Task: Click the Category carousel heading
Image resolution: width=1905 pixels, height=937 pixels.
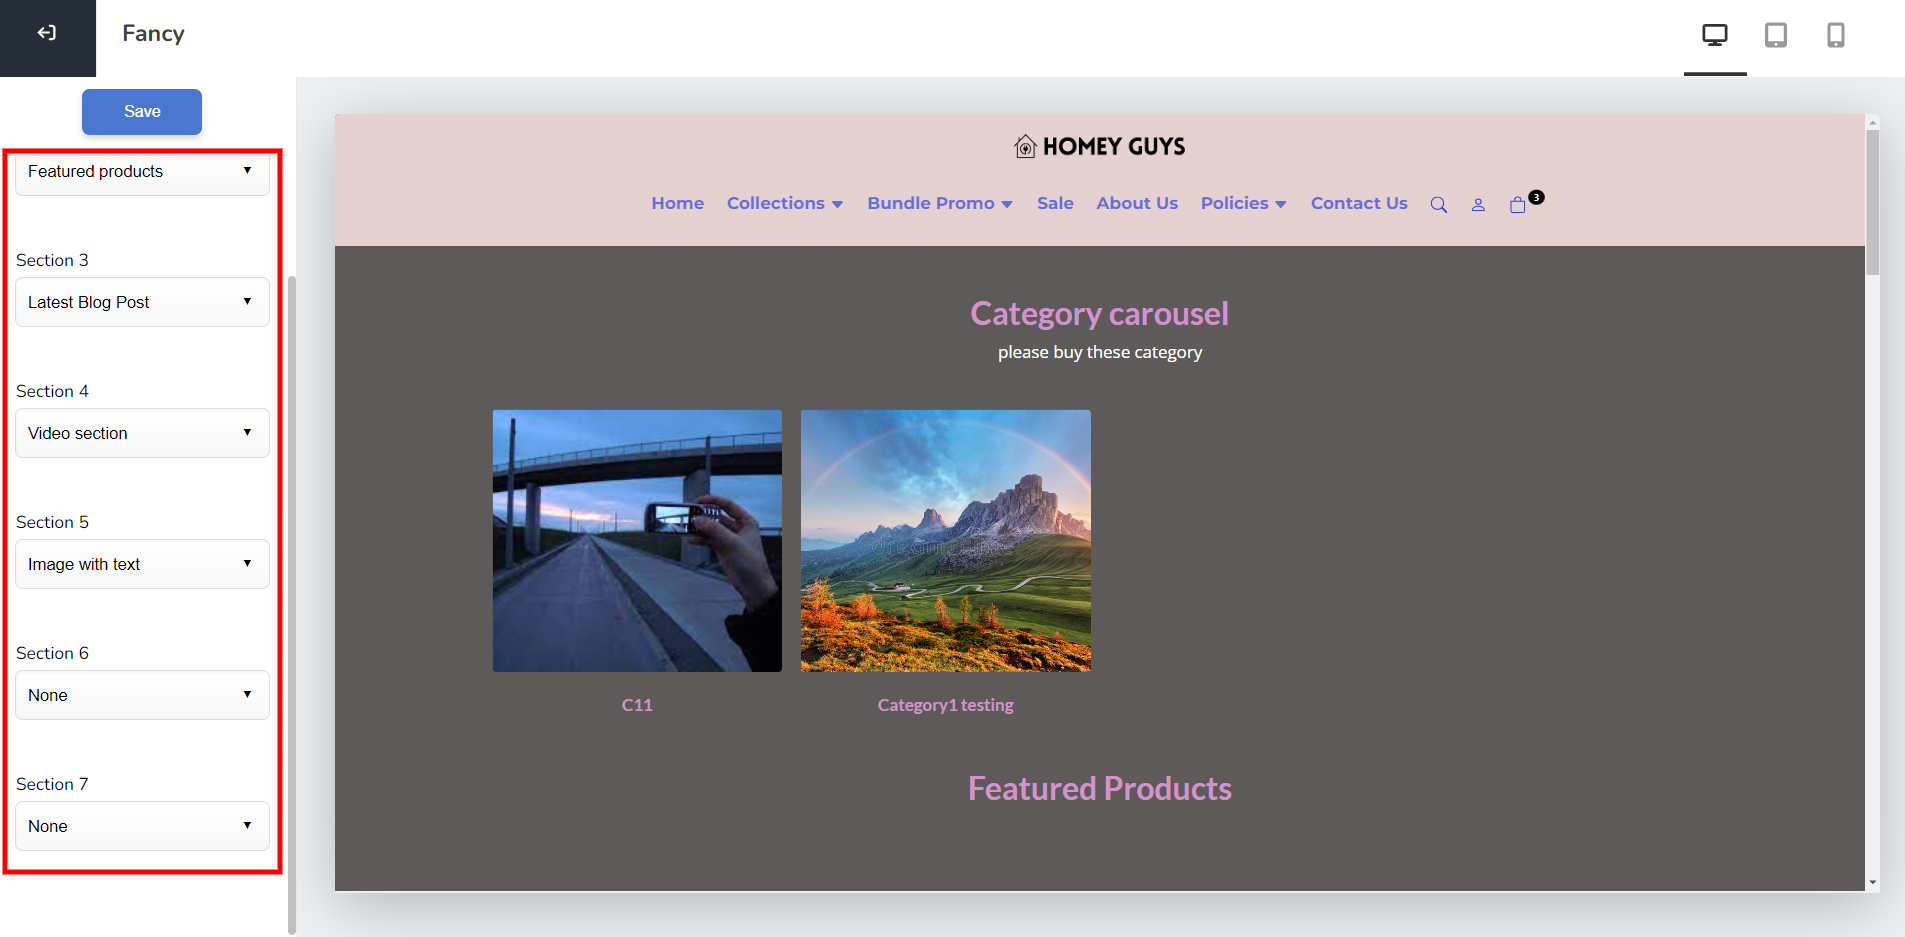Action: coord(1099,314)
